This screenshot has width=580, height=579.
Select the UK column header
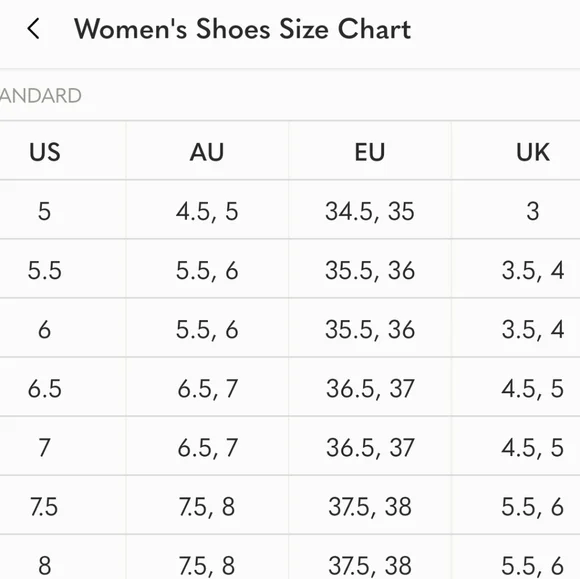533,152
